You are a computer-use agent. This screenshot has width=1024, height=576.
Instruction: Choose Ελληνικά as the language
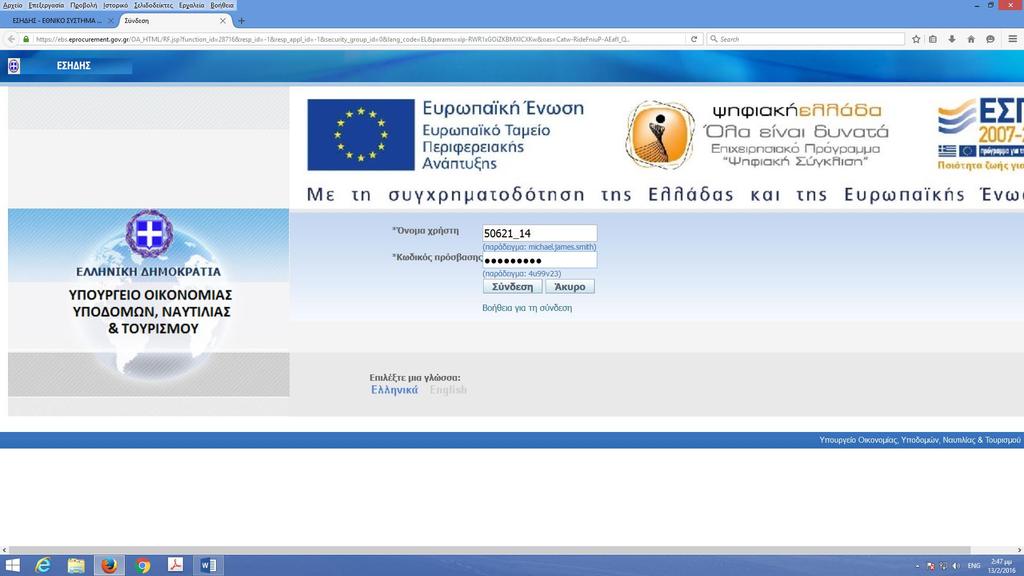394,390
